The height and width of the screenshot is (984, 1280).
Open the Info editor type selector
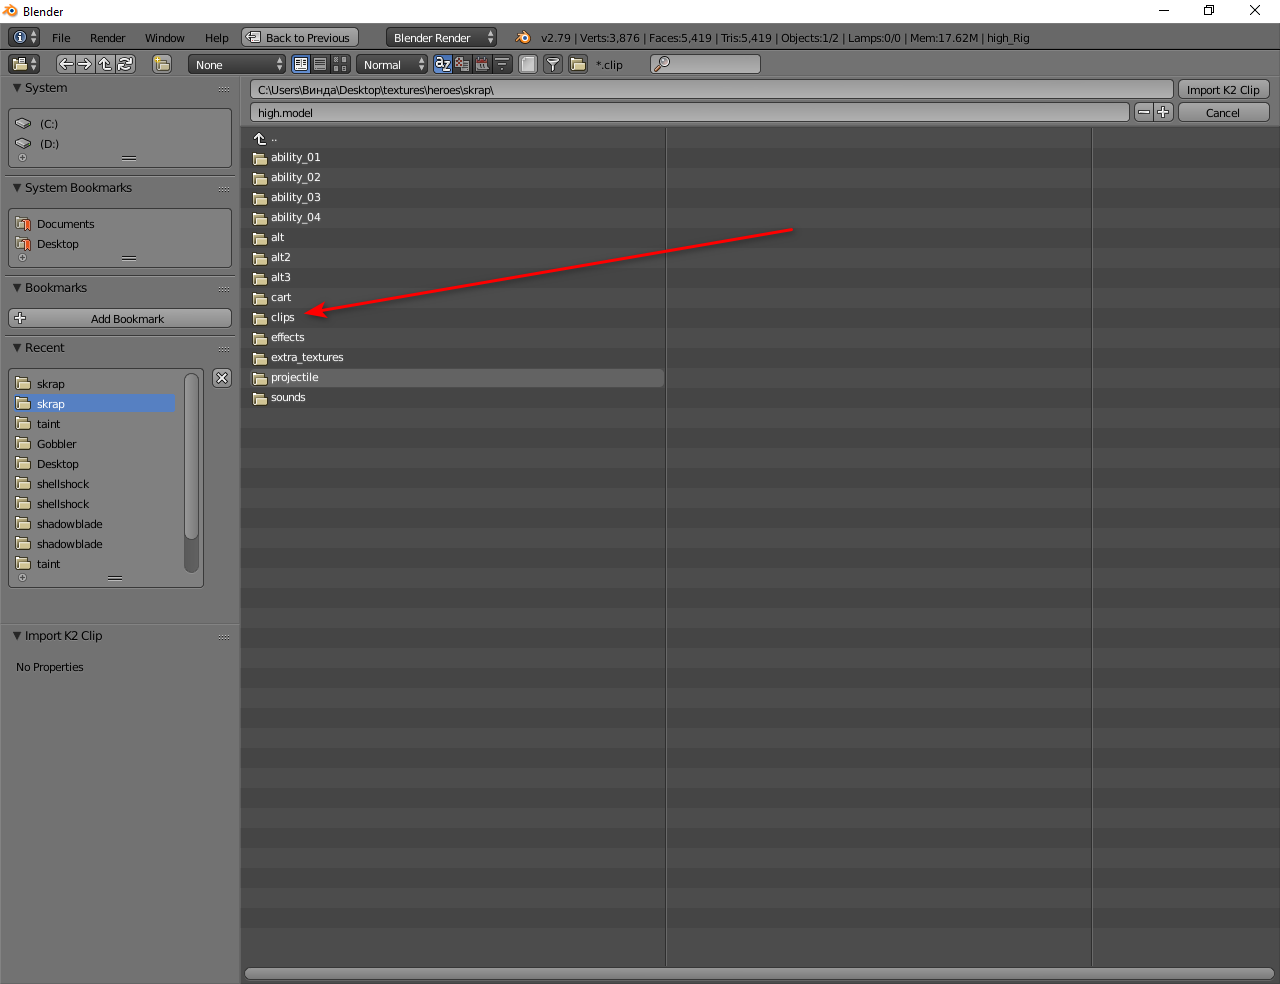coord(24,37)
